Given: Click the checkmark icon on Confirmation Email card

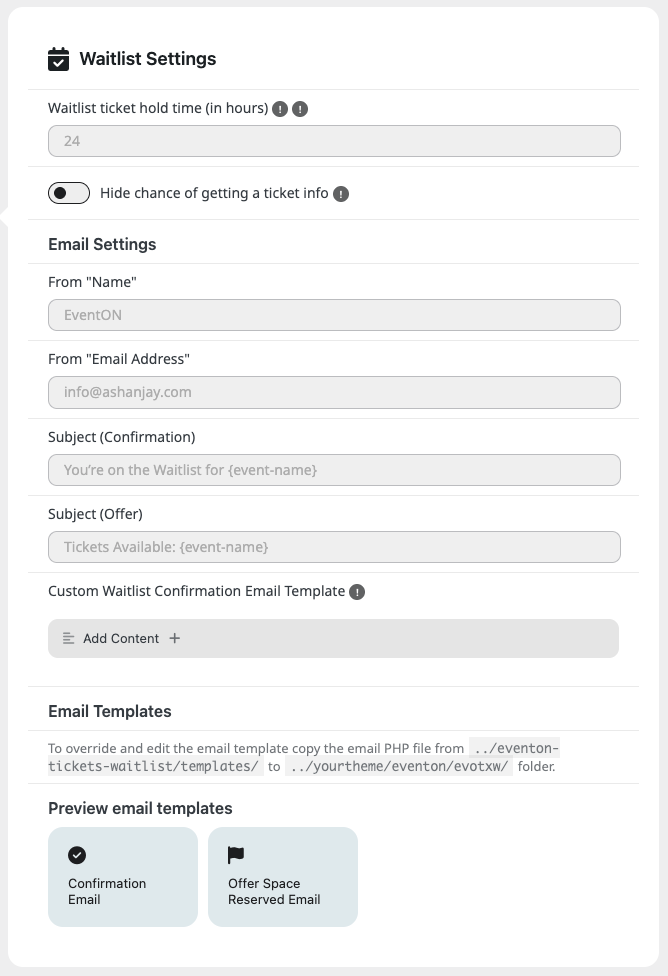Looking at the screenshot, I should [77, 855].
